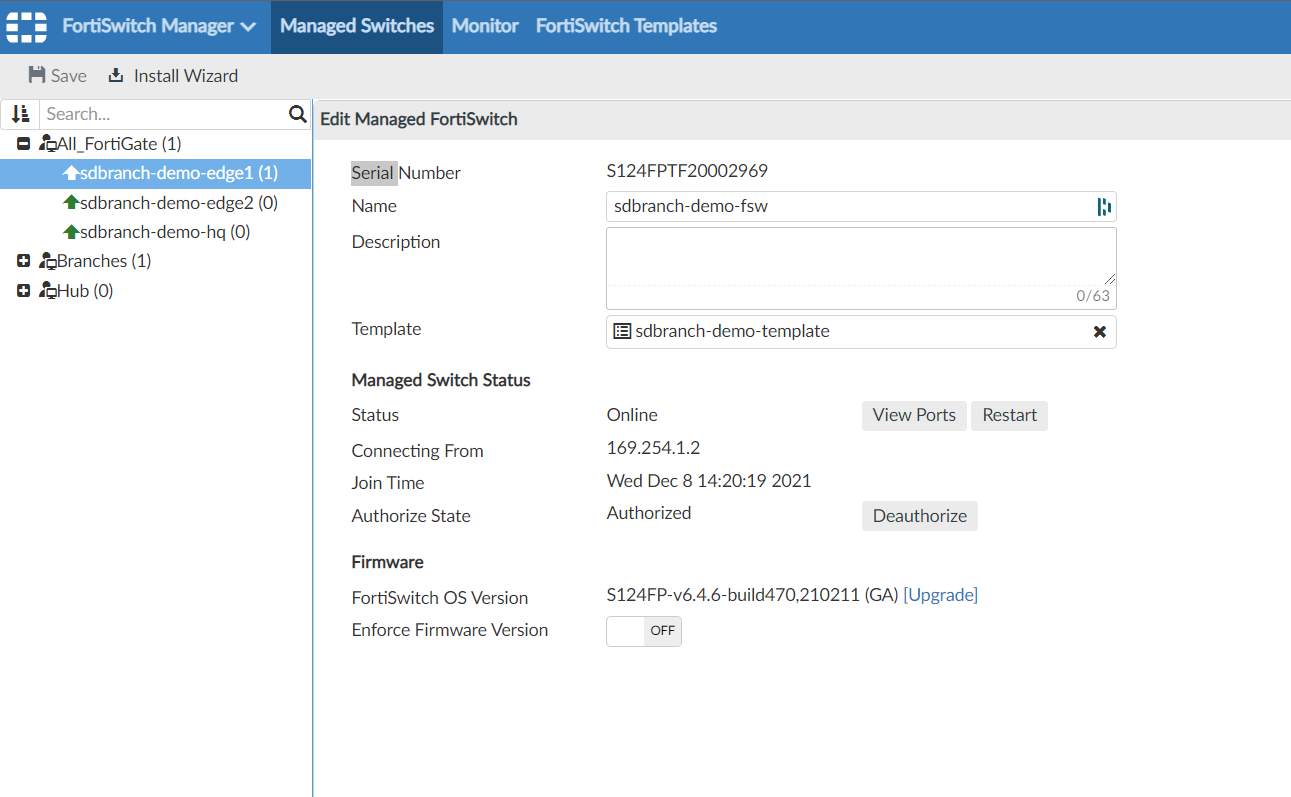Screen dimensions: 1291x797
Task: Enable the Enforce Firmware Version toggle
Action: click(x=643, y=631)
